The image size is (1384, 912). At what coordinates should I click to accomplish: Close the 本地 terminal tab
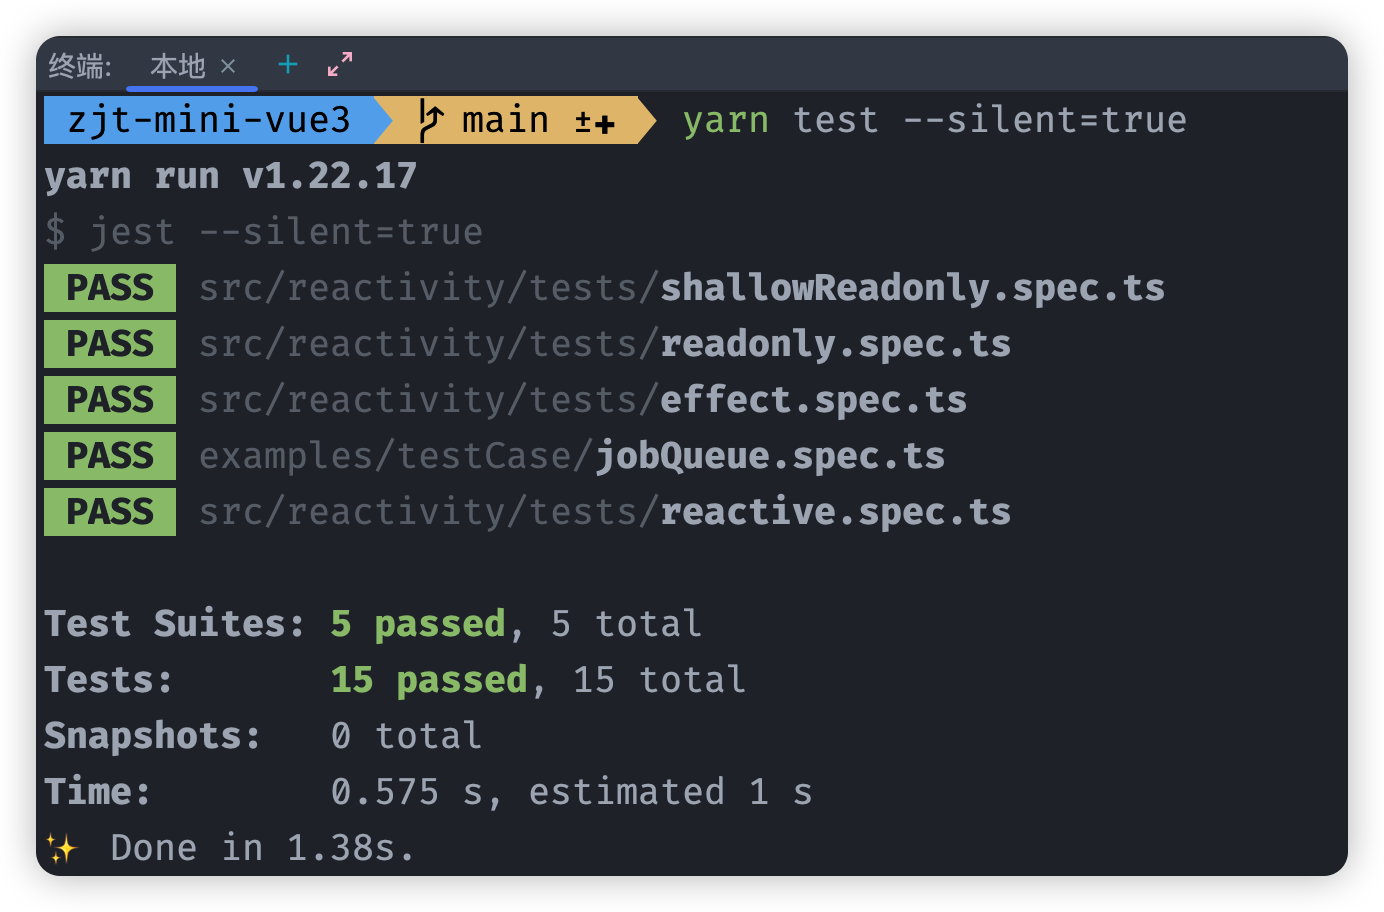click(x=228, y=66)
